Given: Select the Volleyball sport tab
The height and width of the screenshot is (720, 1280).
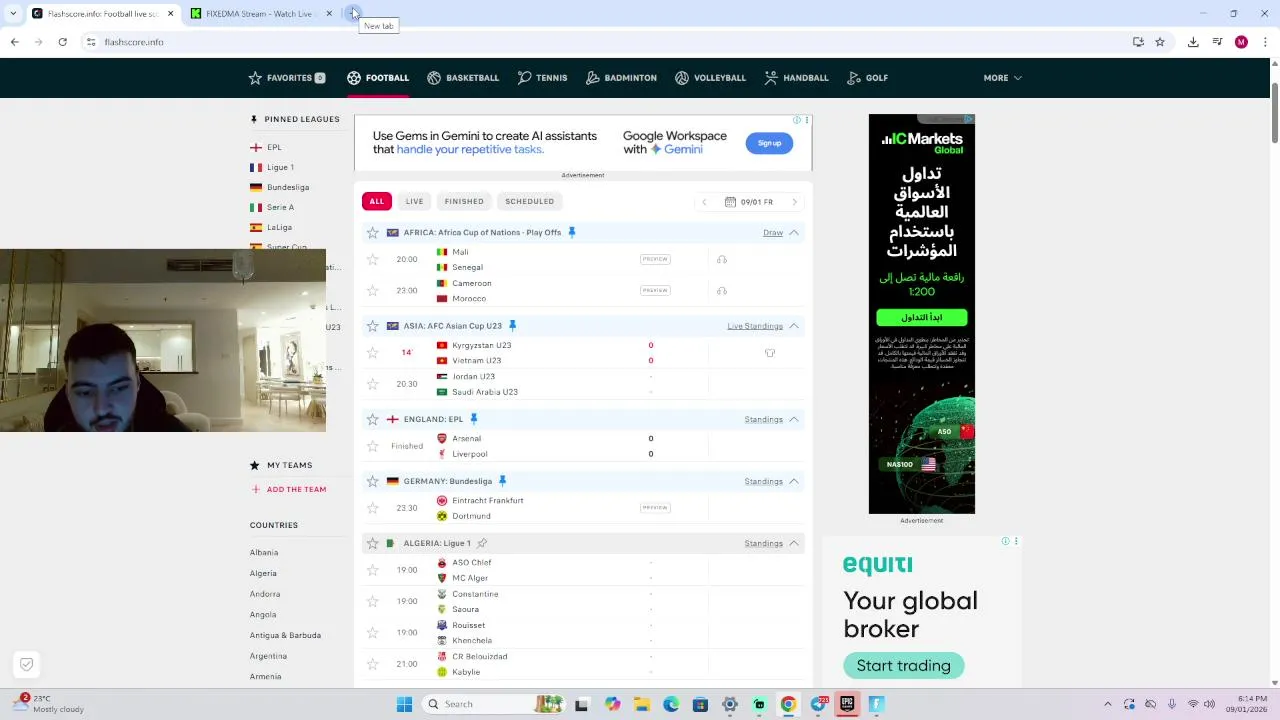Looking at the screenshot, I should (710, 78).
